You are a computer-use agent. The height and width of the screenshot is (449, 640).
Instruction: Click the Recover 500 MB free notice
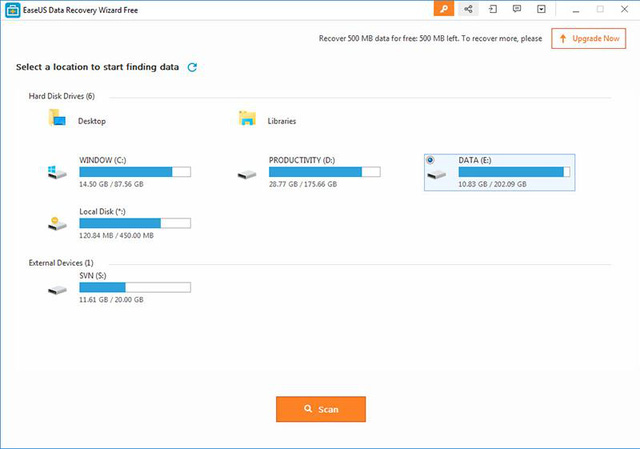point(431,38)
